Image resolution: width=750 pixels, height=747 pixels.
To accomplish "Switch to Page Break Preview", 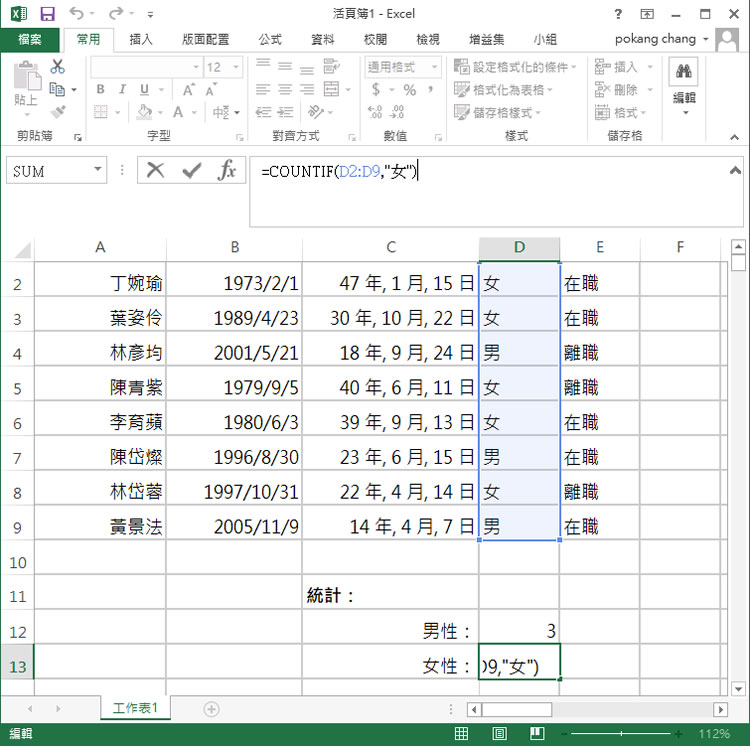I will (x=537, y=733).
